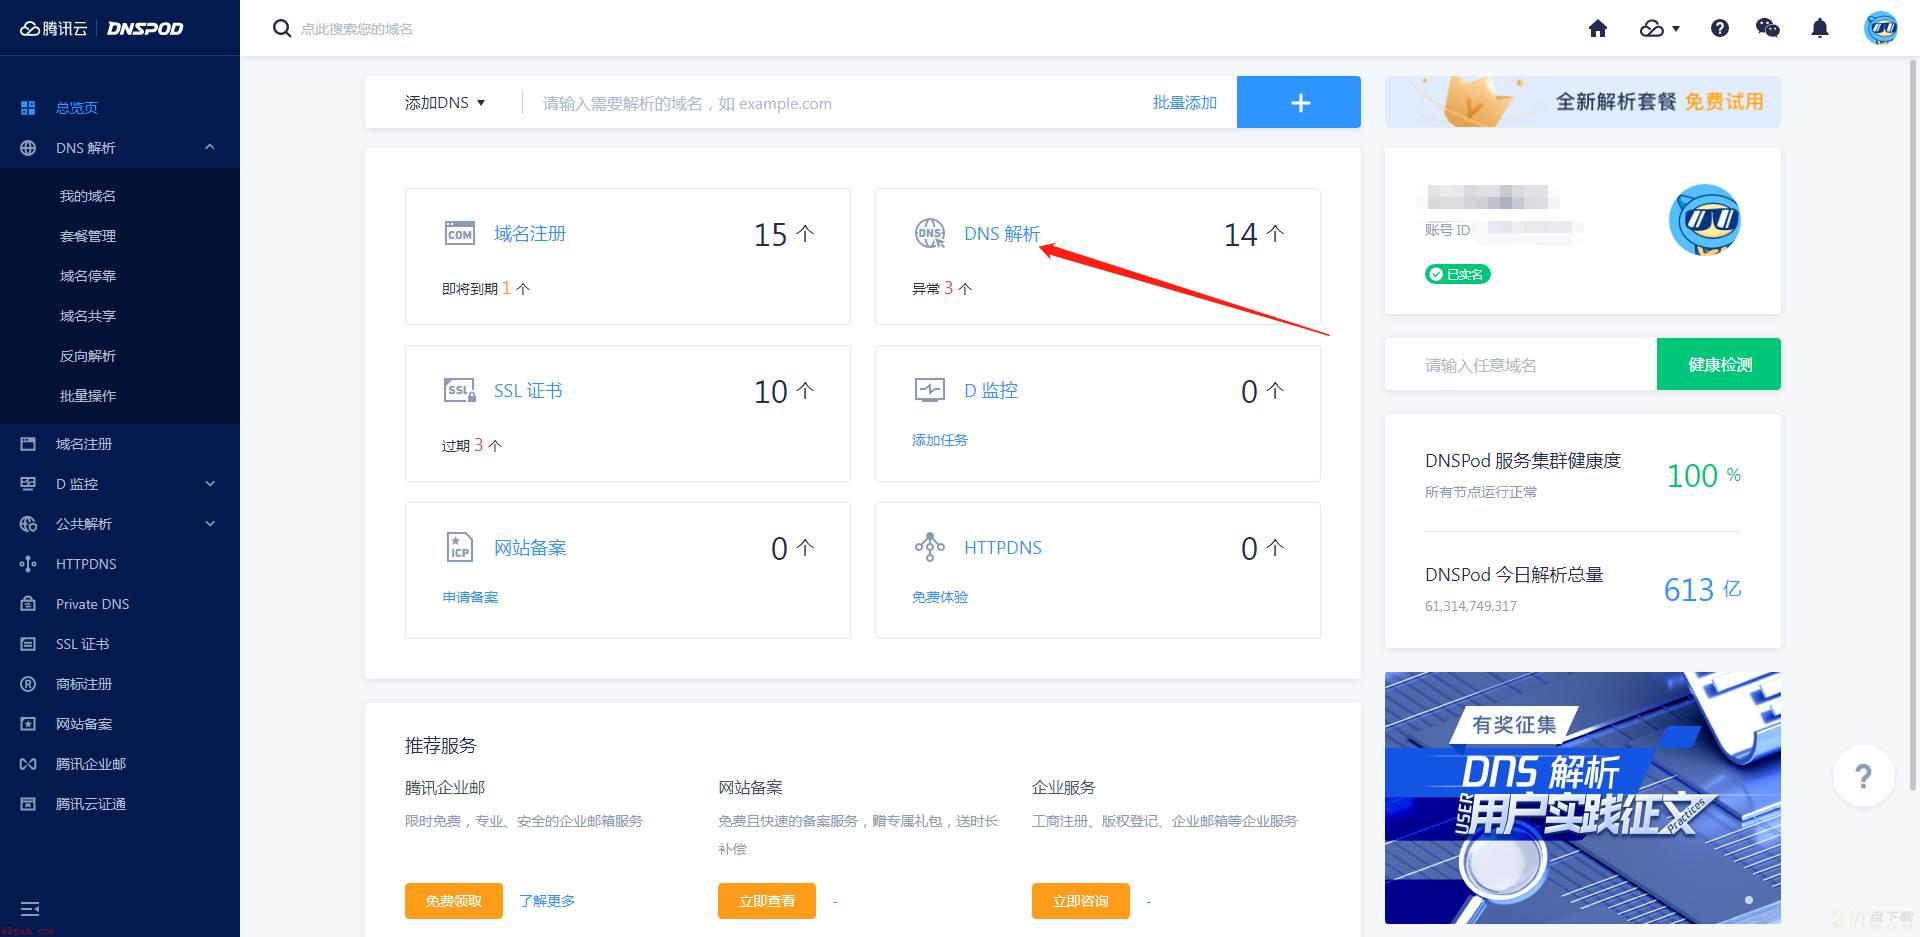This screenshot has height=937, width=1920.
Task: Click the 了解更多 link
Action: click(x=547, y=901)
